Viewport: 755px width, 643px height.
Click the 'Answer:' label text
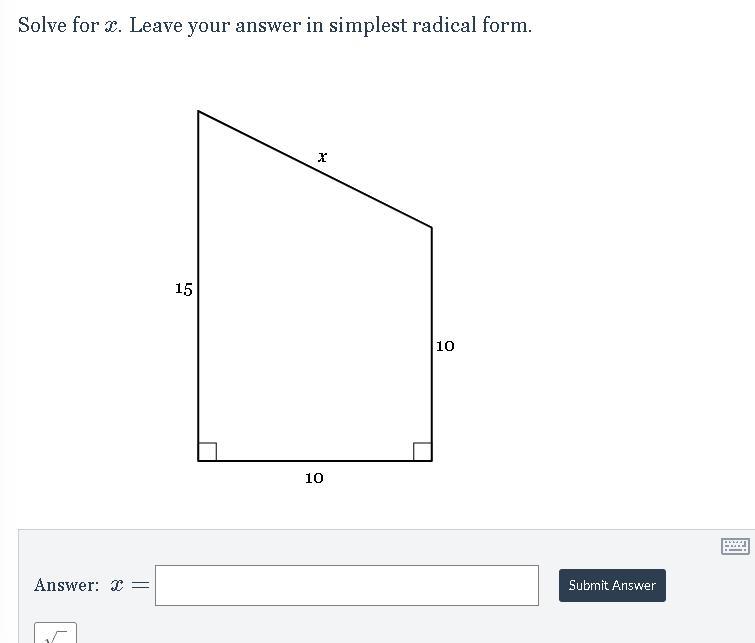click(66, 585)
